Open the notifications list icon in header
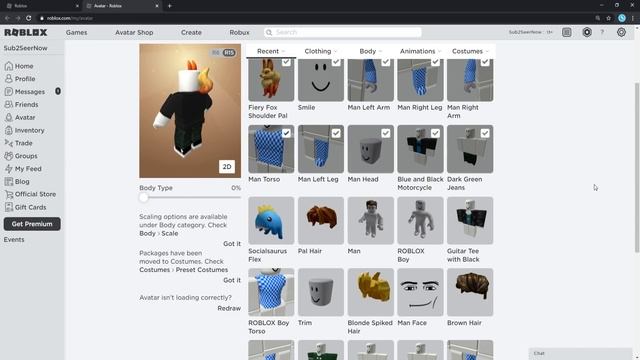This screenshot has height=360, width=640. (x=567, y=32)
